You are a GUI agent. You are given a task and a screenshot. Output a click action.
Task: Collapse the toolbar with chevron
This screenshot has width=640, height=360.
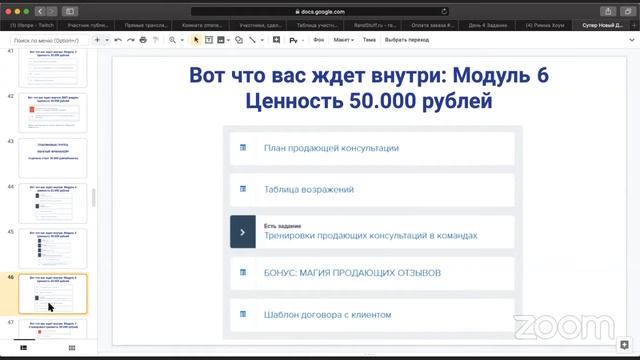click(631, 40)
